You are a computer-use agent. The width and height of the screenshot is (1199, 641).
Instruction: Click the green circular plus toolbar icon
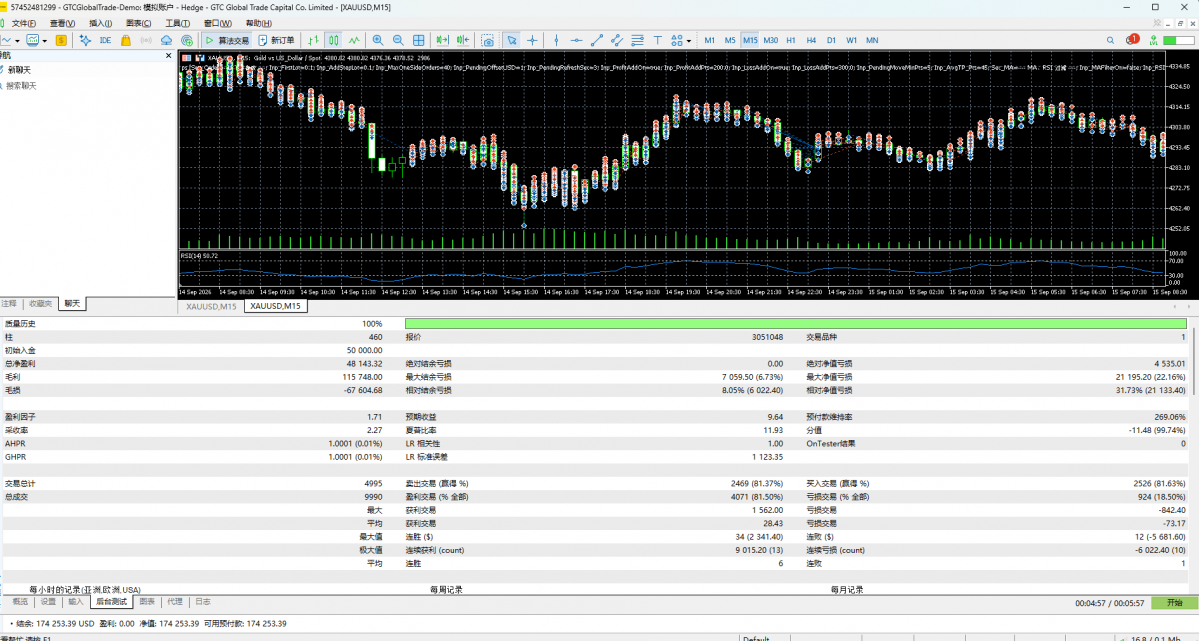pos(187,40)
